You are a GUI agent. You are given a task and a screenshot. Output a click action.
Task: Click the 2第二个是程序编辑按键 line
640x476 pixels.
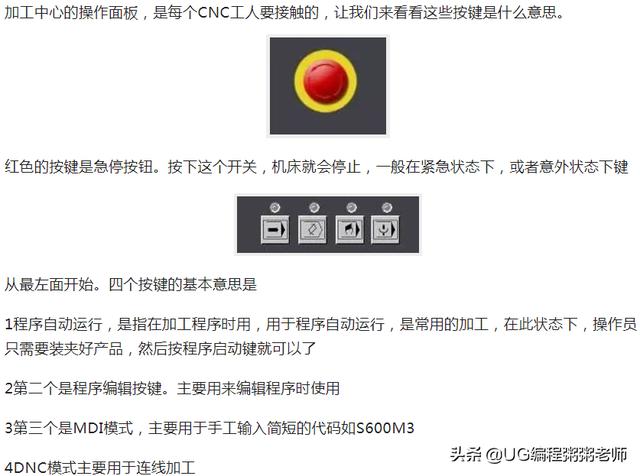172,388
